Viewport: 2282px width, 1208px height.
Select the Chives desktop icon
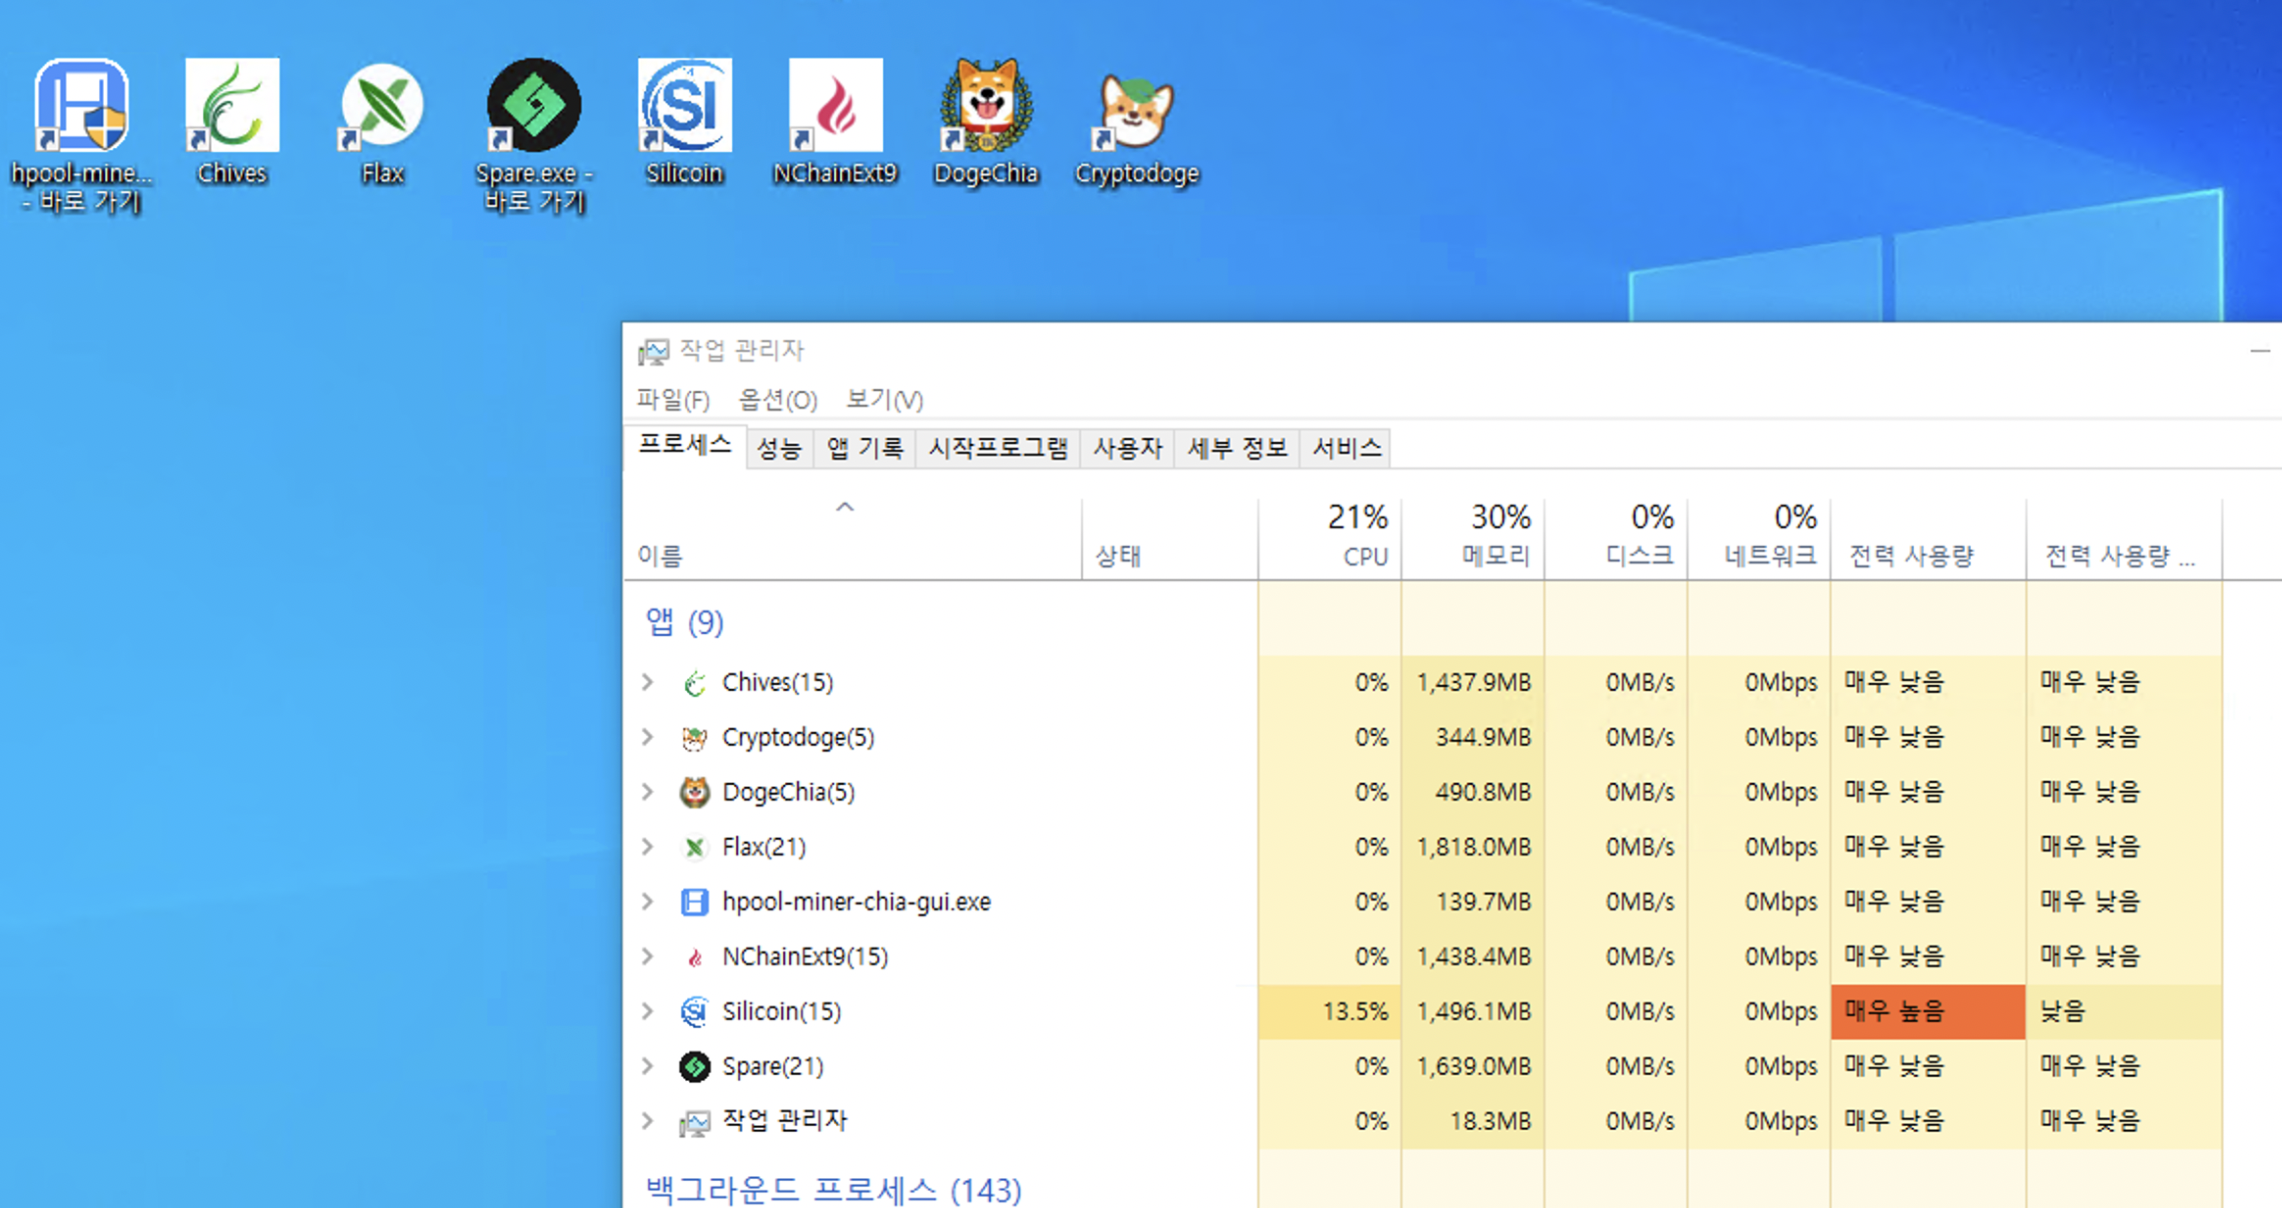tap(232, 107)
